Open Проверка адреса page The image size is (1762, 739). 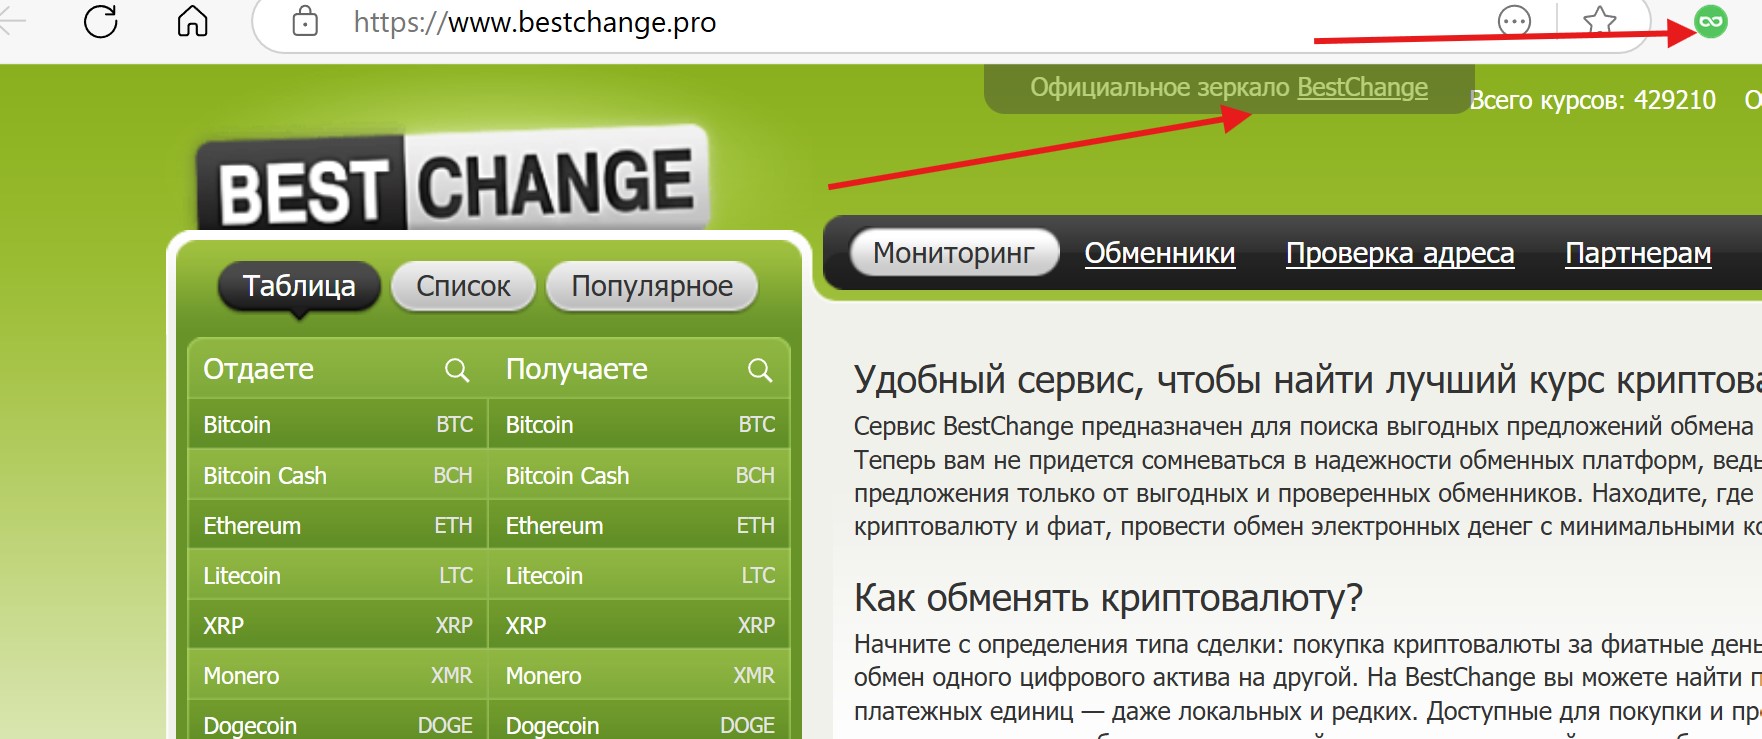(x=1400, y=253)
